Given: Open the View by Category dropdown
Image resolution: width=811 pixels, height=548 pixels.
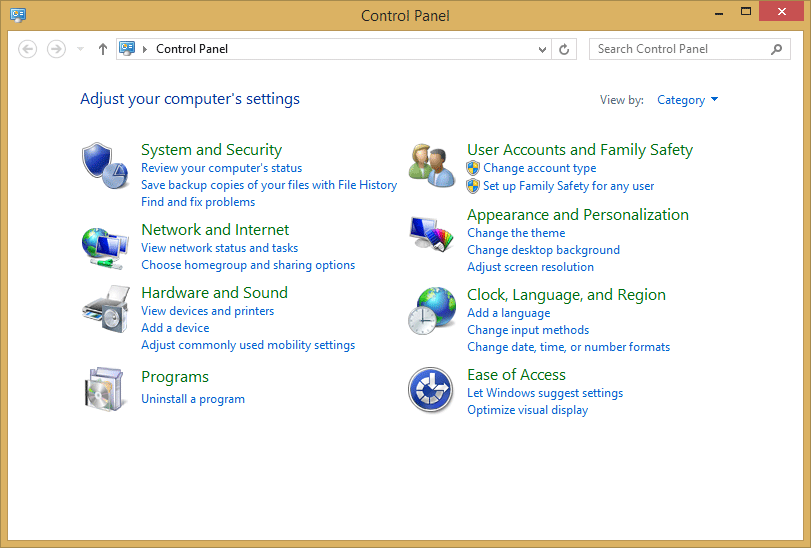Looking at the screenshot, I should pos(687,100).
